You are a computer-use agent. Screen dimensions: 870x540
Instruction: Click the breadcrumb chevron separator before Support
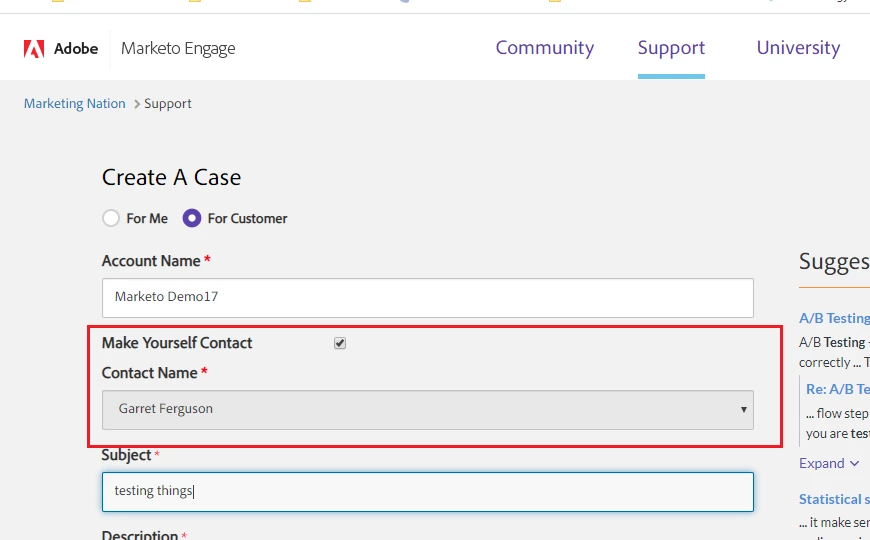(x=136, y=104)
